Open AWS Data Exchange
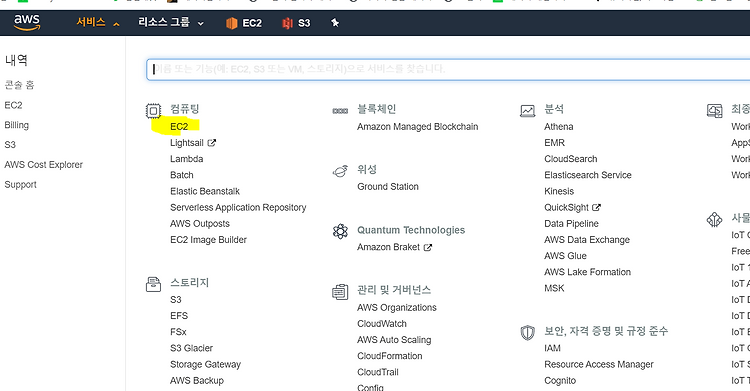This screenshot has width=750, height=391. (587, 240)
